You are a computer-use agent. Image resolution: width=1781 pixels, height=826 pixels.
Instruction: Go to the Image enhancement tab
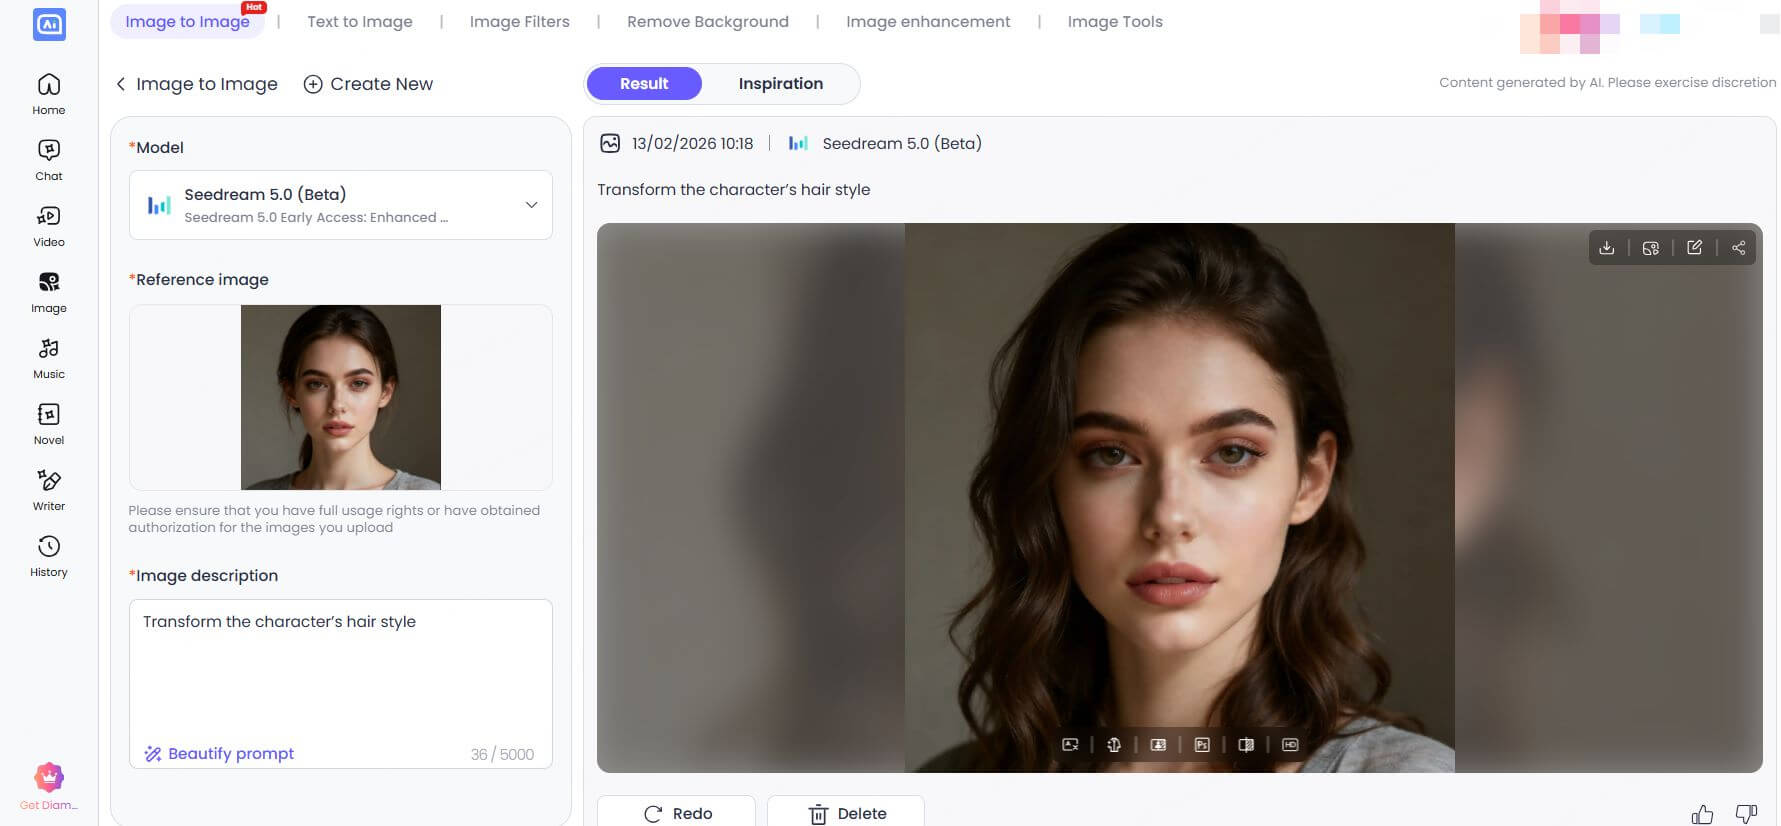point(928,21)
